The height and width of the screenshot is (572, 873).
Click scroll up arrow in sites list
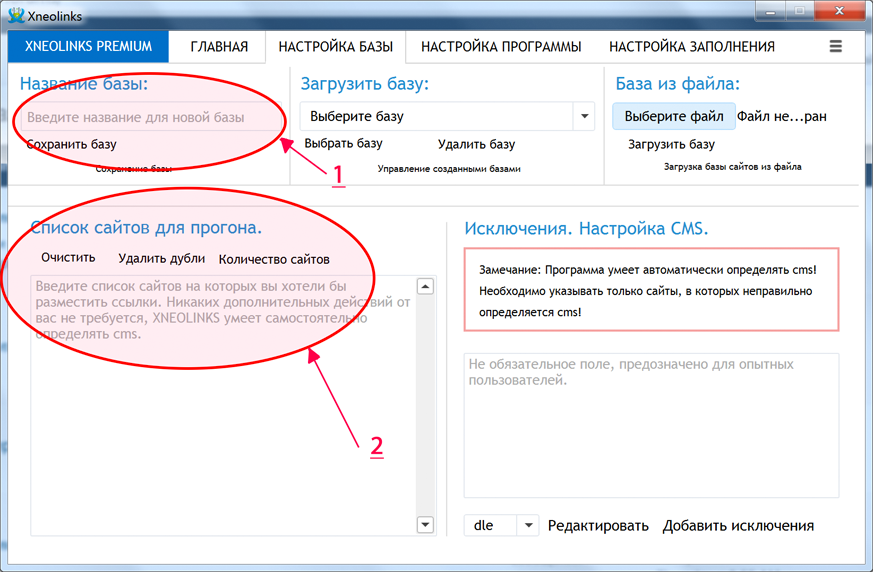(425, 286)
